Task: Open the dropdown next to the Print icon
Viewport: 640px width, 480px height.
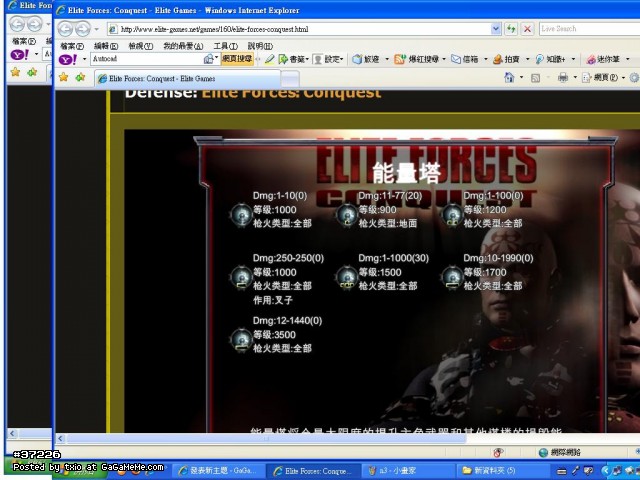Action: 575,77
